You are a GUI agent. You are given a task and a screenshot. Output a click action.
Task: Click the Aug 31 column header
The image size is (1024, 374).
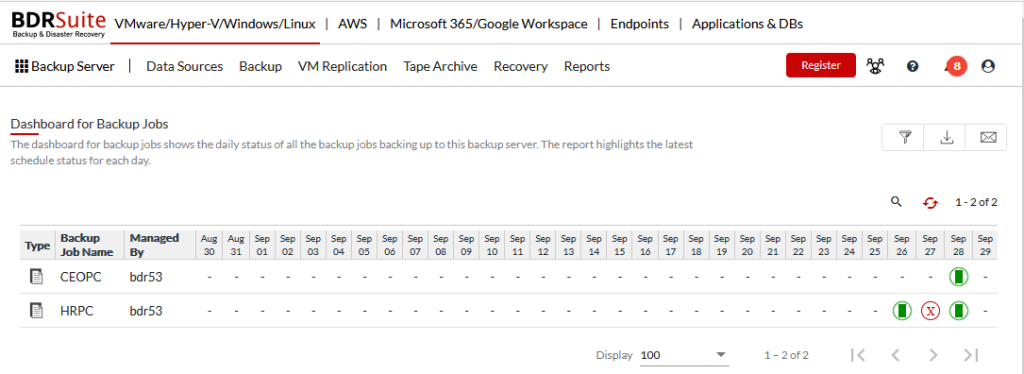point(236,245)
